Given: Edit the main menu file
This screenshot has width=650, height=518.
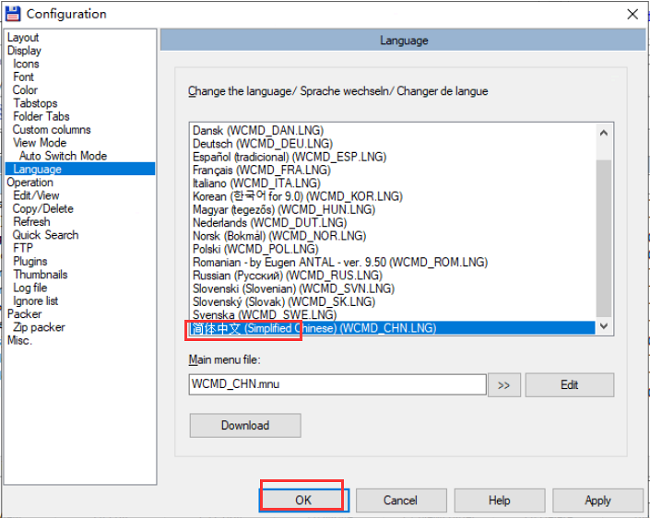Looking at the screenshot, I should tap(569, 385).
